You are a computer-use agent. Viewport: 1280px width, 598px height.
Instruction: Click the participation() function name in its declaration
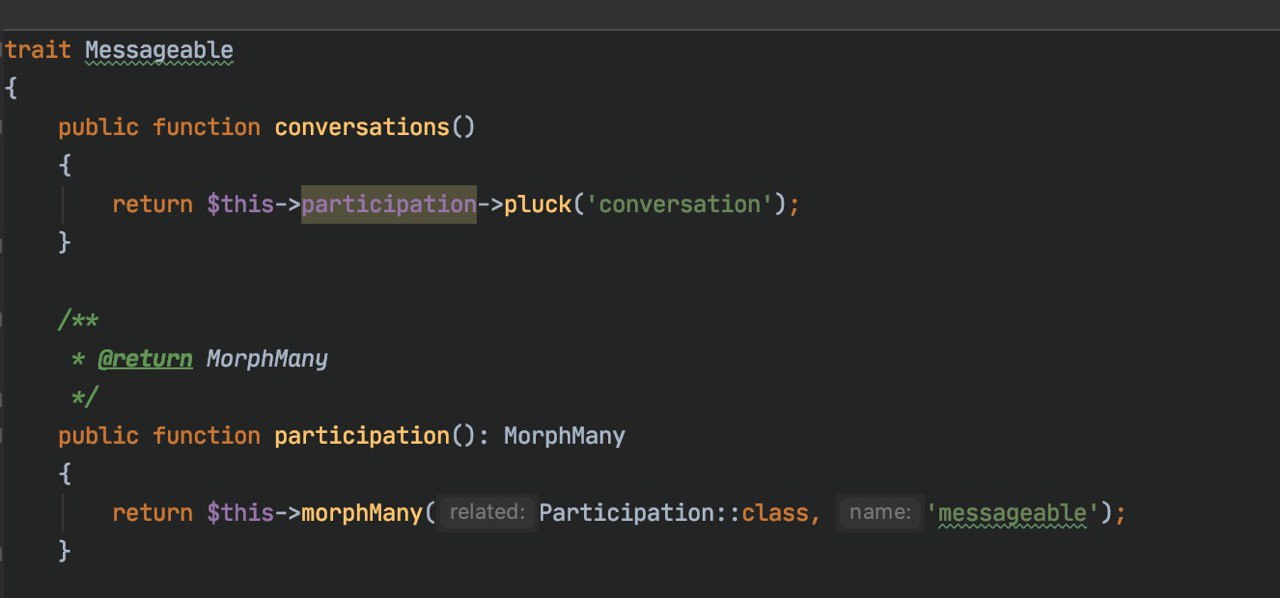362,436
